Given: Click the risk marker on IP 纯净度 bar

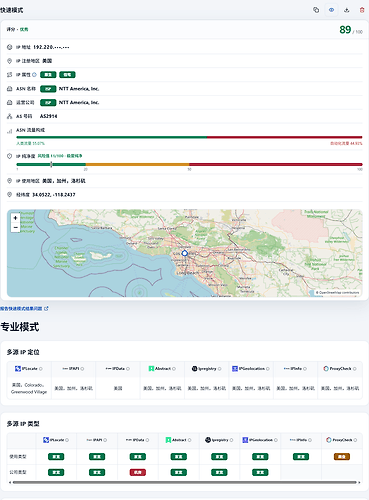Looking at the screenshot, I should click(51, 164).
